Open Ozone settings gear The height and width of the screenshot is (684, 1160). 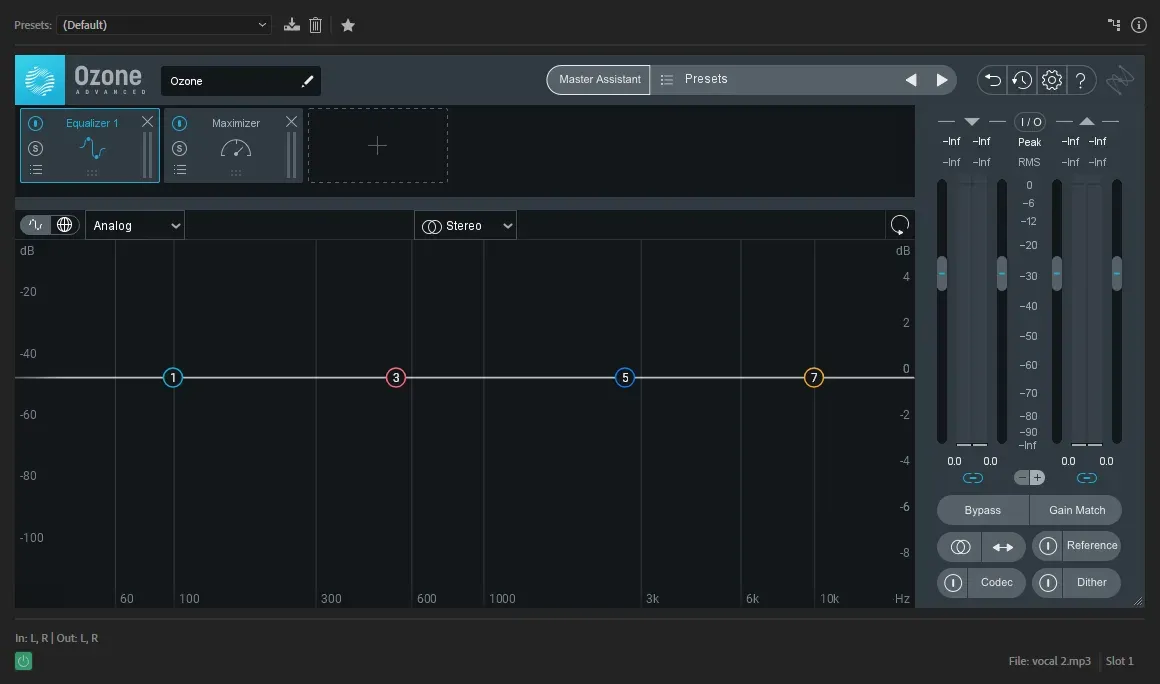[1051, 80]
